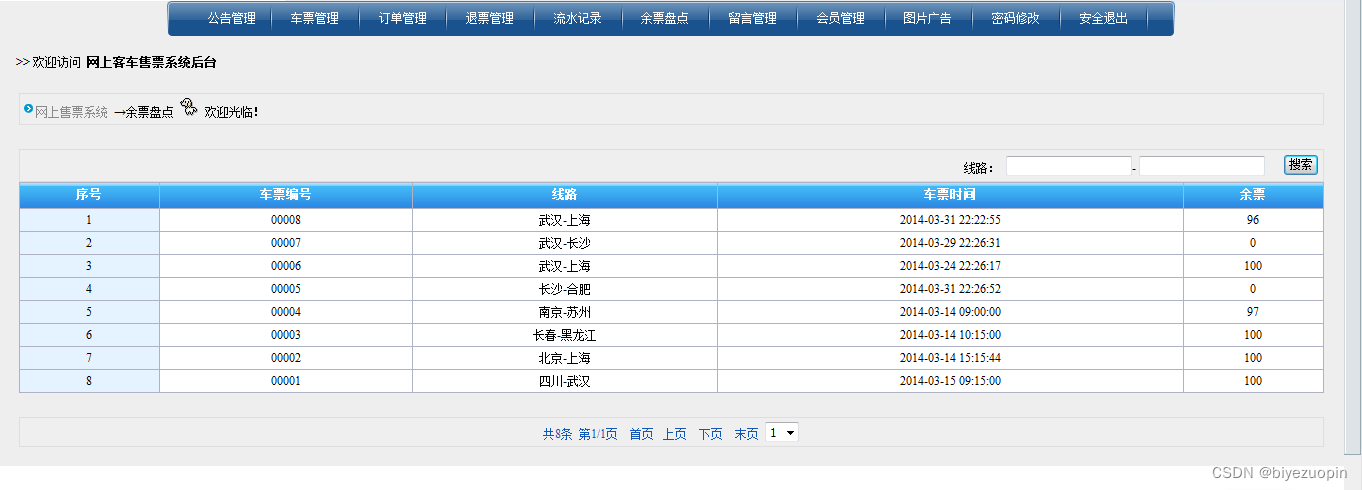Click the remaining tickets value 97
This screenshot has width=1362, height=490.
(x=1253, y=312)
